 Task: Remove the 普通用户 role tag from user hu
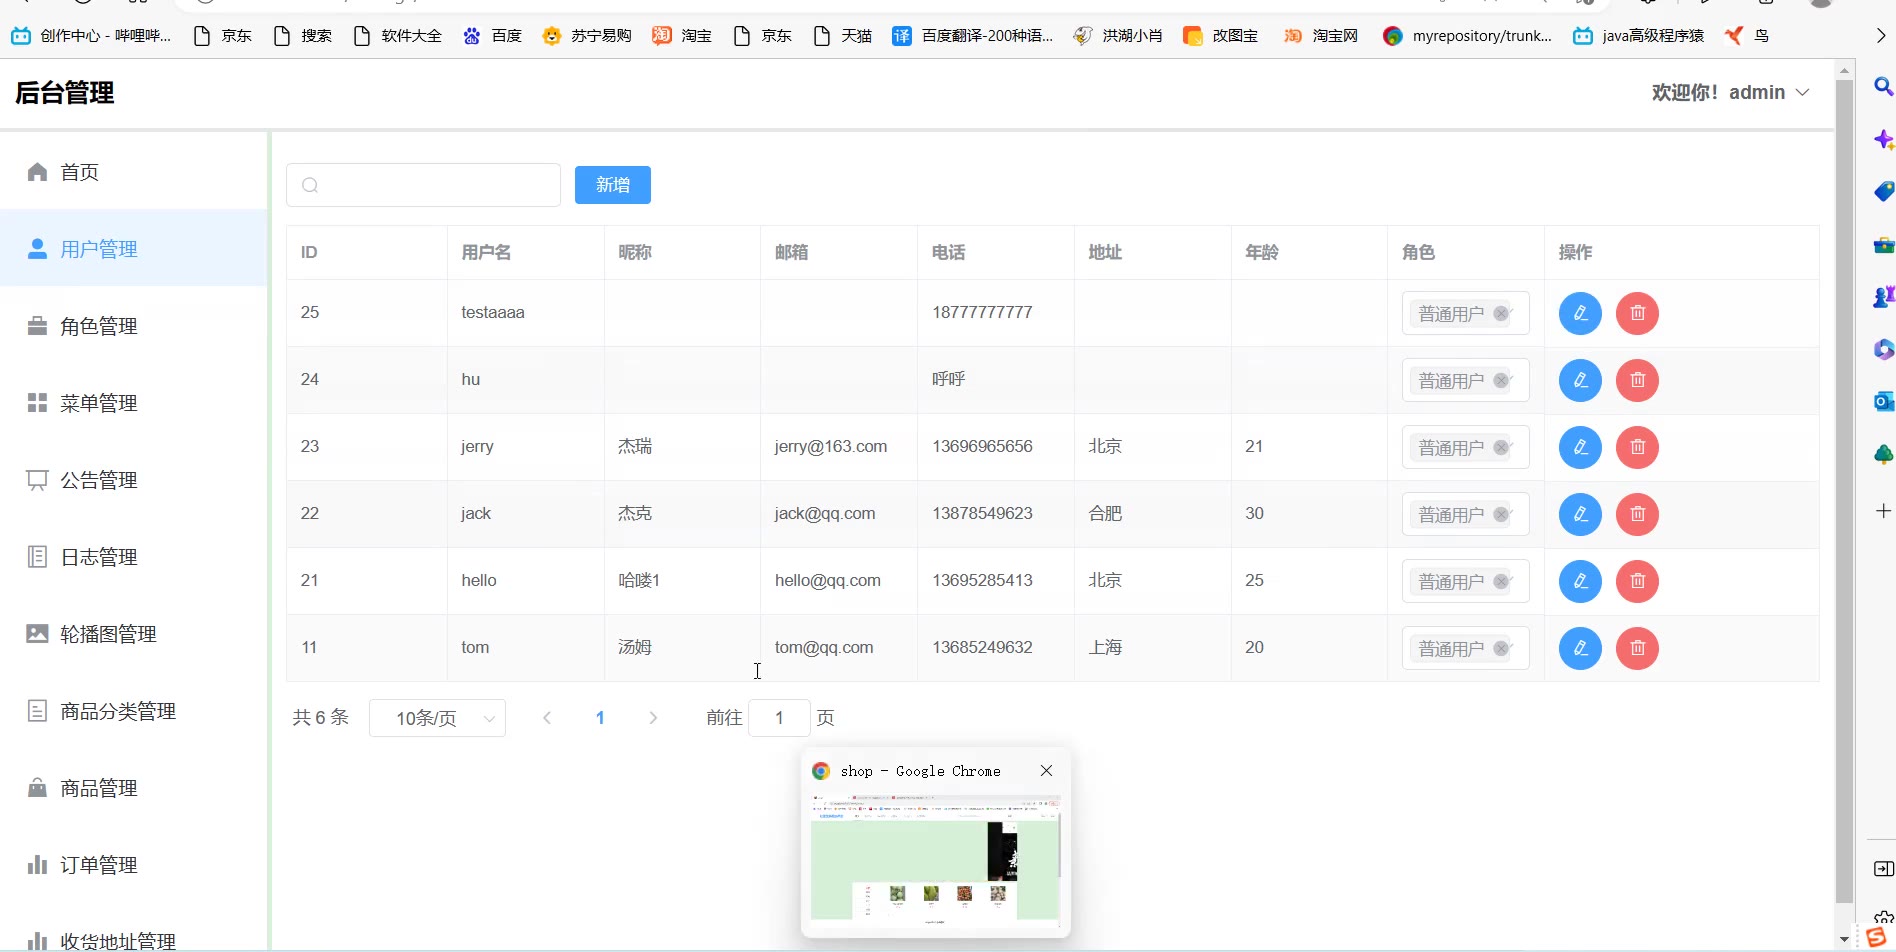pyautogui.click(x=1500, y=380)
